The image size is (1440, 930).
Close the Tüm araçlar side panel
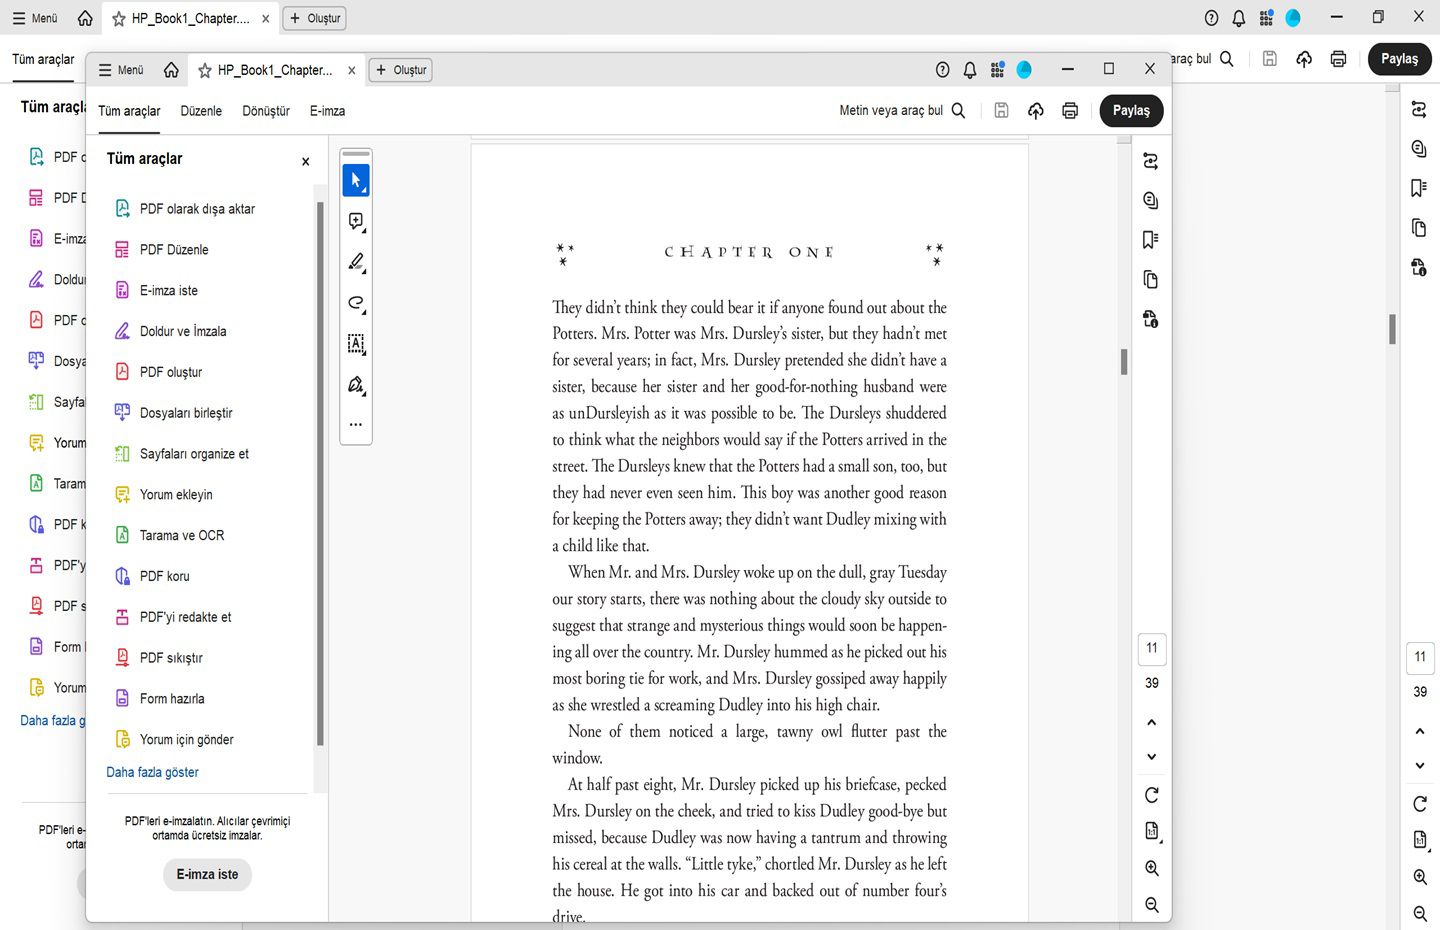point(306,162)
